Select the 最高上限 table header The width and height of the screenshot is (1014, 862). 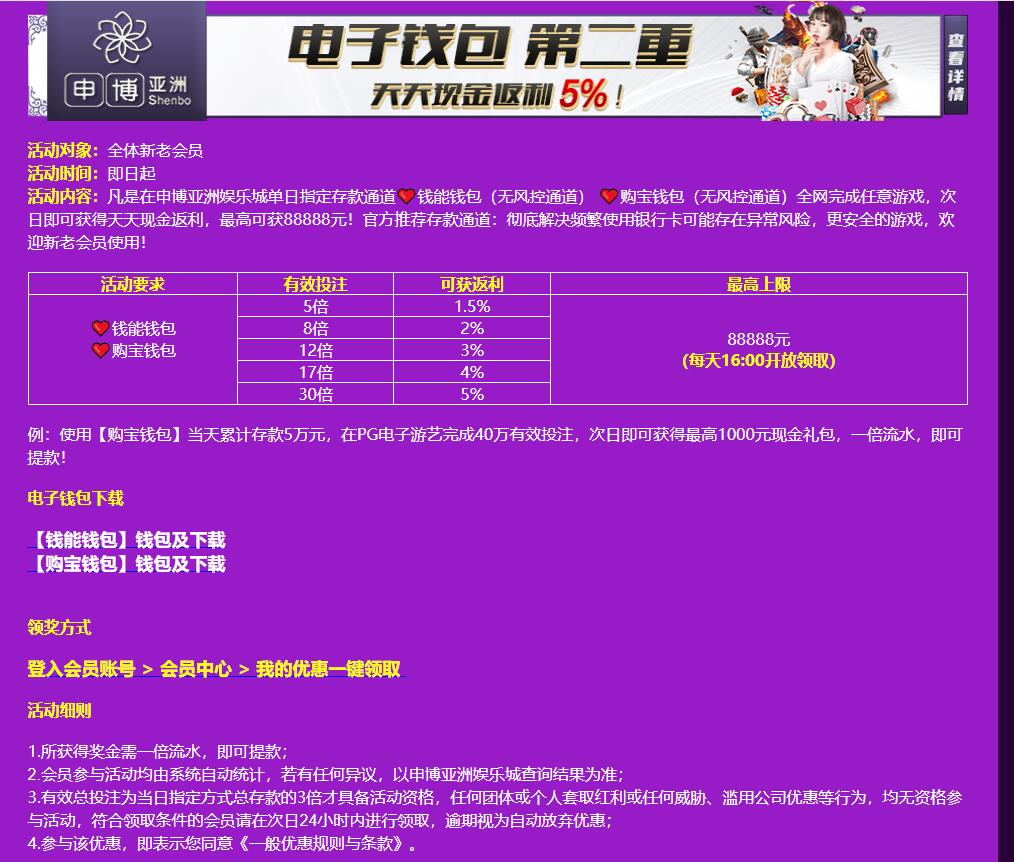tap(759, 284)
